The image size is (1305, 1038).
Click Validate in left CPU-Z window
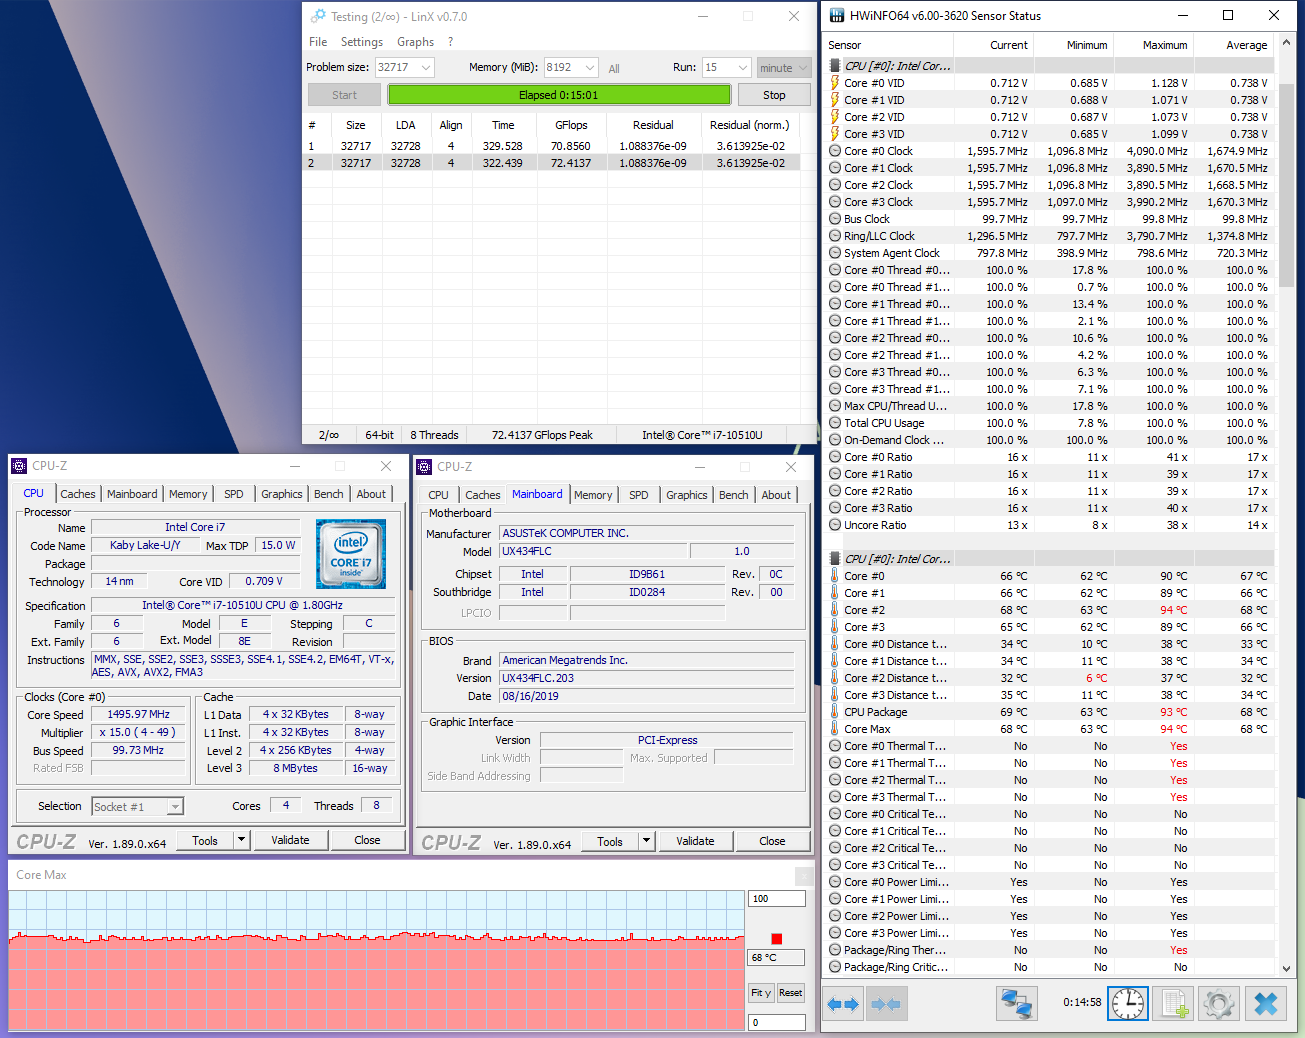coord(290,840)
